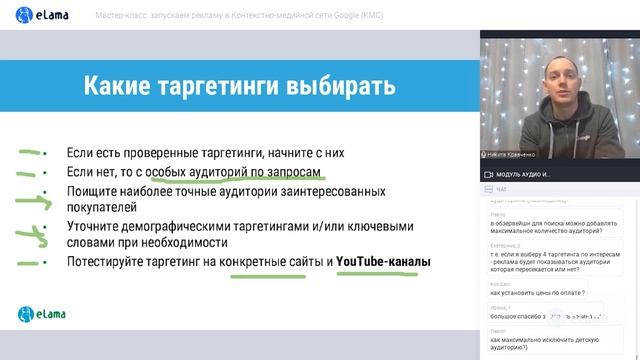The image size is (640, 360).
Task: Click chat message about 4 таргетинга по интересам
Action: click(x=555, y=258)
